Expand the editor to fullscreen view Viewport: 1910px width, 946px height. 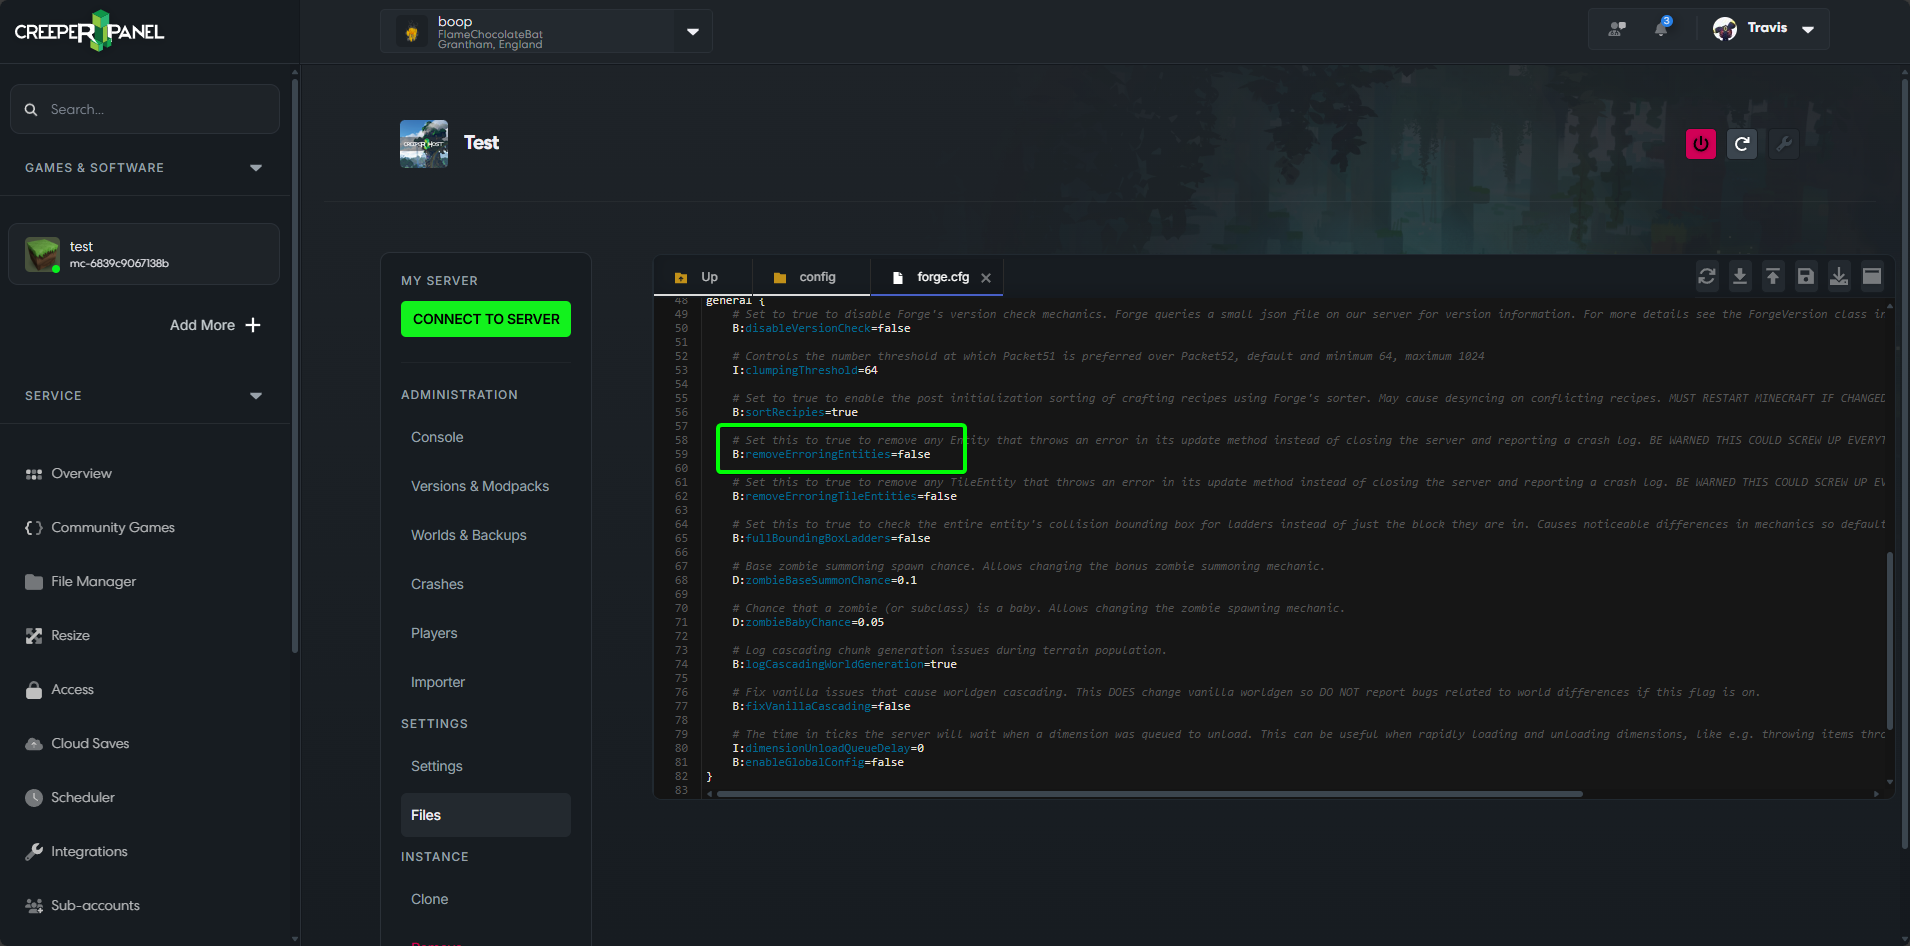click(x=1872, y=276)
